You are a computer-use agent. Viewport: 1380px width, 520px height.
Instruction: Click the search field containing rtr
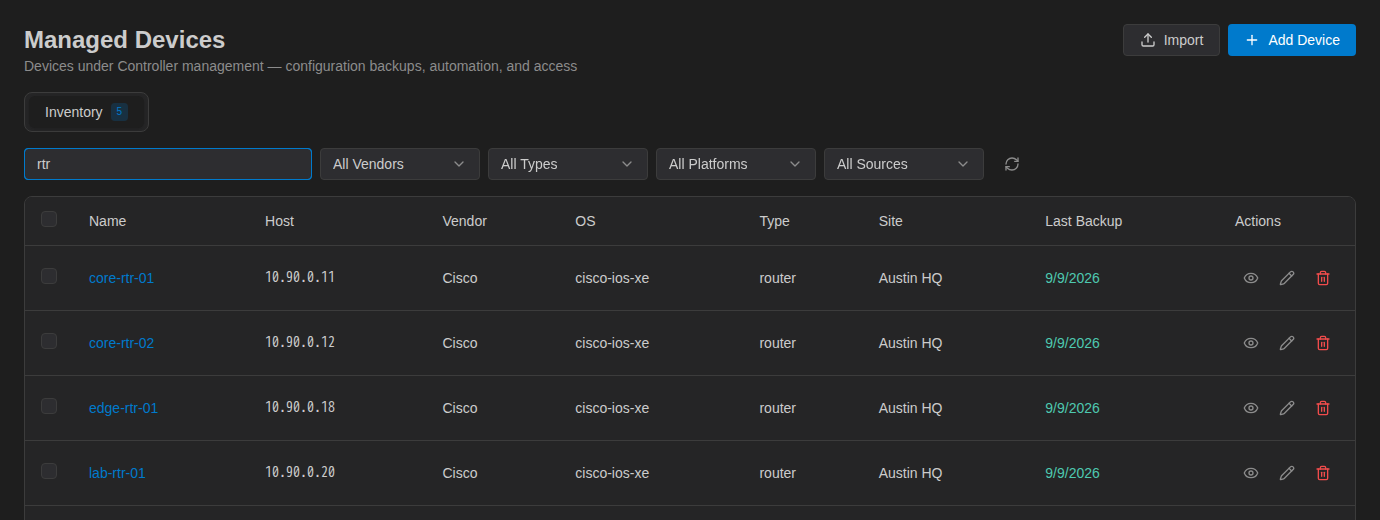tap(168, 164)
